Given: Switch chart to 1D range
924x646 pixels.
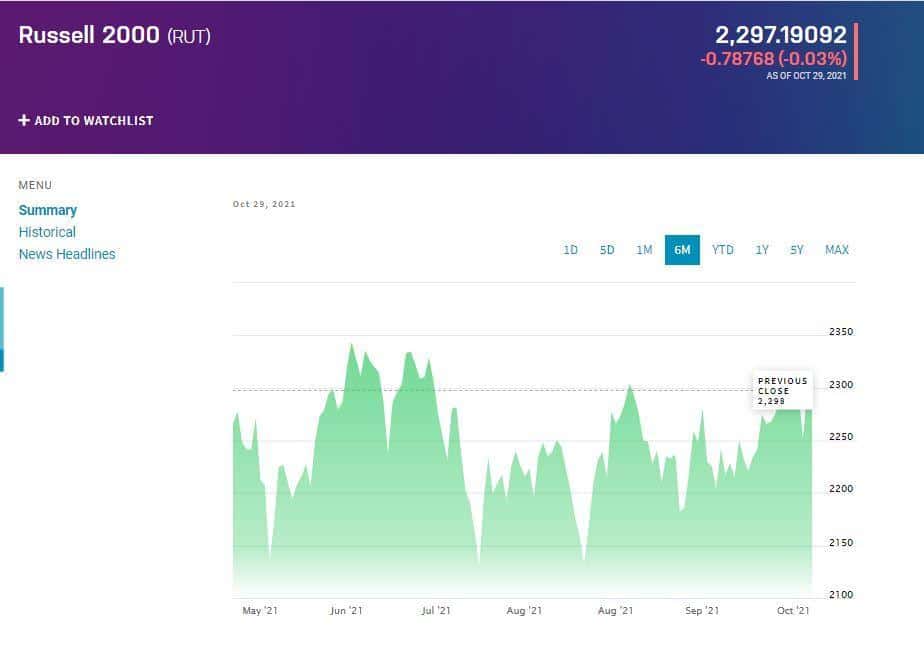Looking at the screenshot, I should pos(570,250).
